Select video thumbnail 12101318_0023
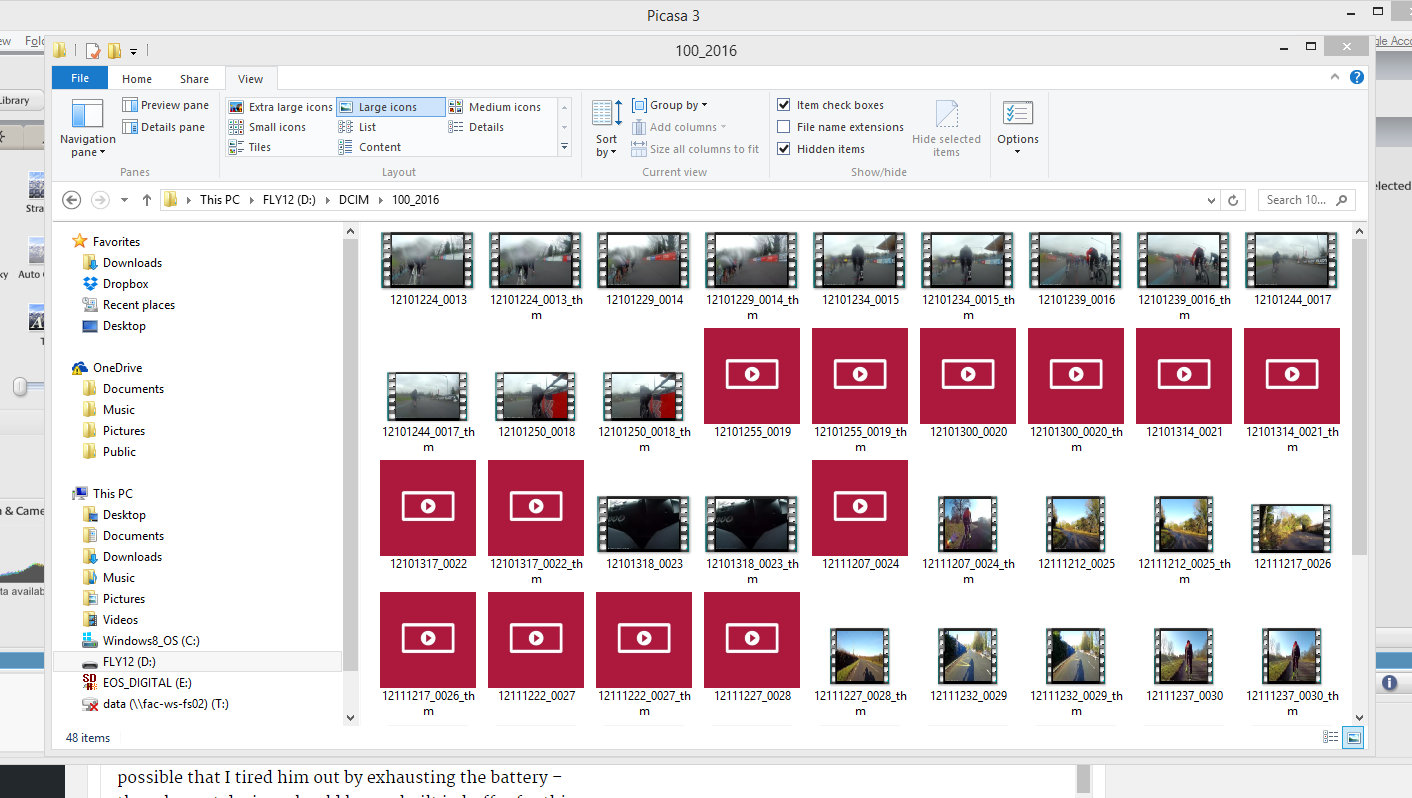Image resolution: width=1412 pixels, height=798 pixels. coord(644,524)
